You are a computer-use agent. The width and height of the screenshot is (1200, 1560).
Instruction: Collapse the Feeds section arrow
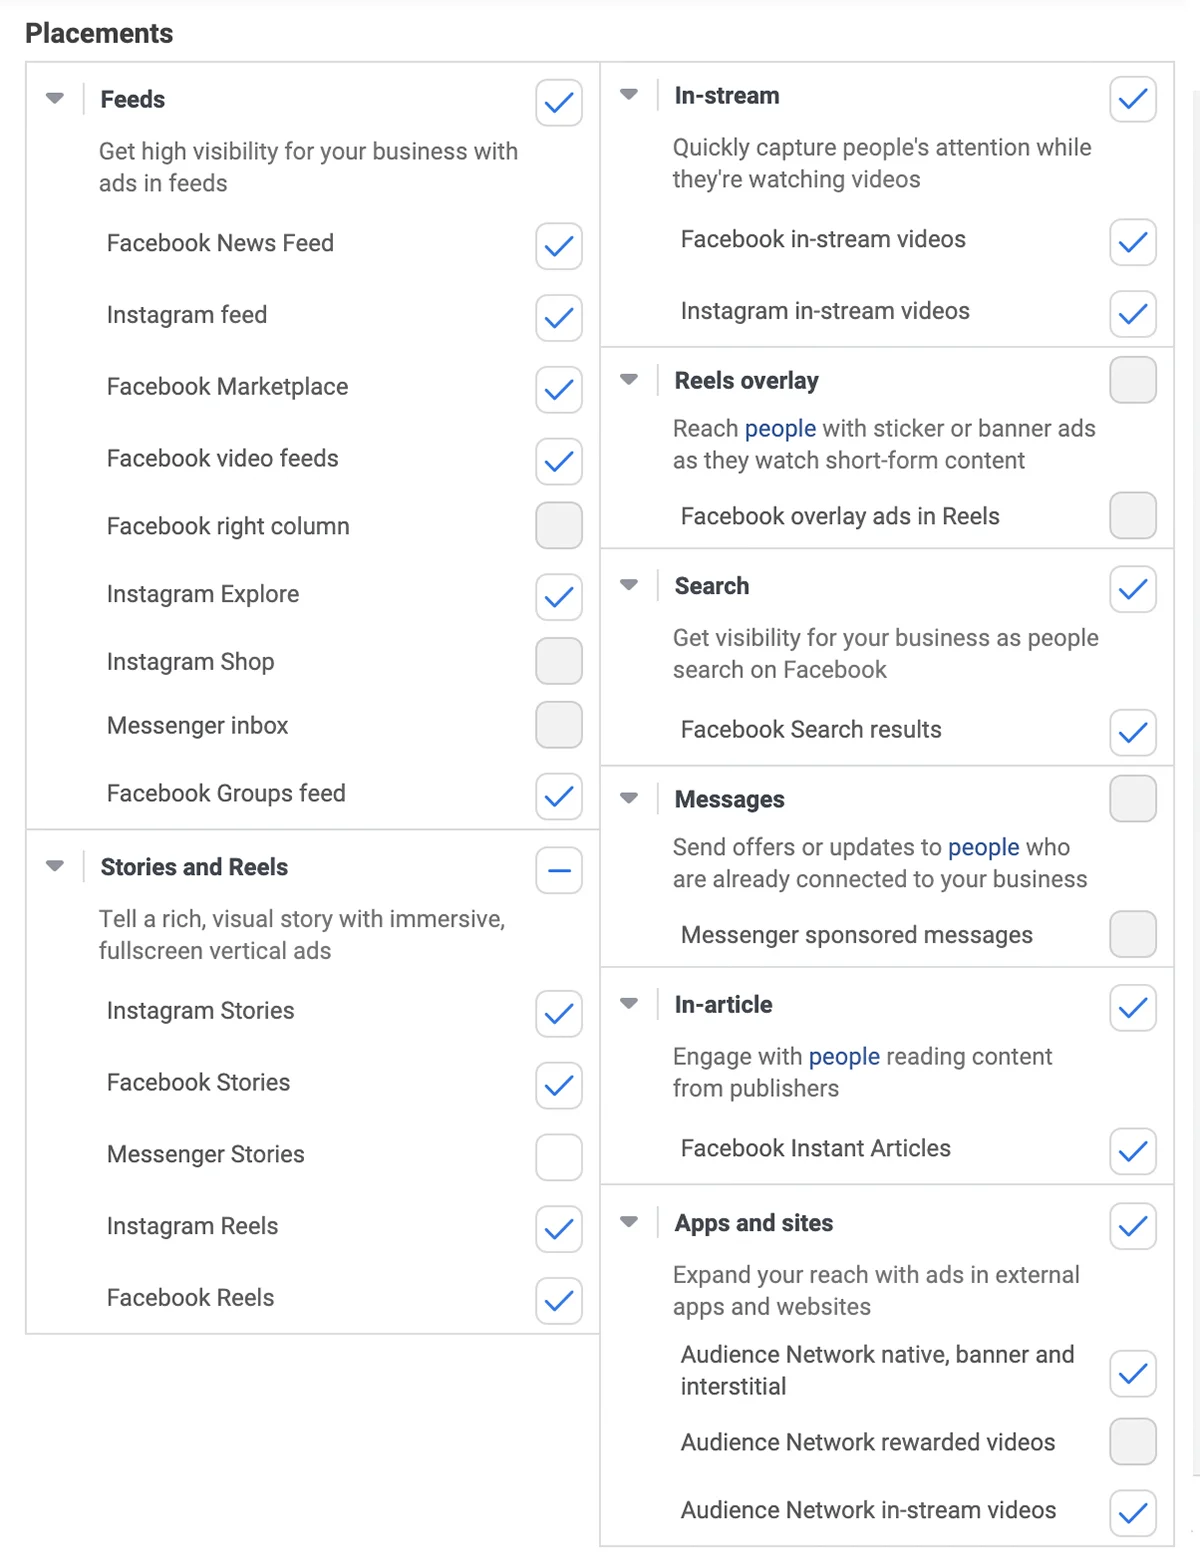55,98
